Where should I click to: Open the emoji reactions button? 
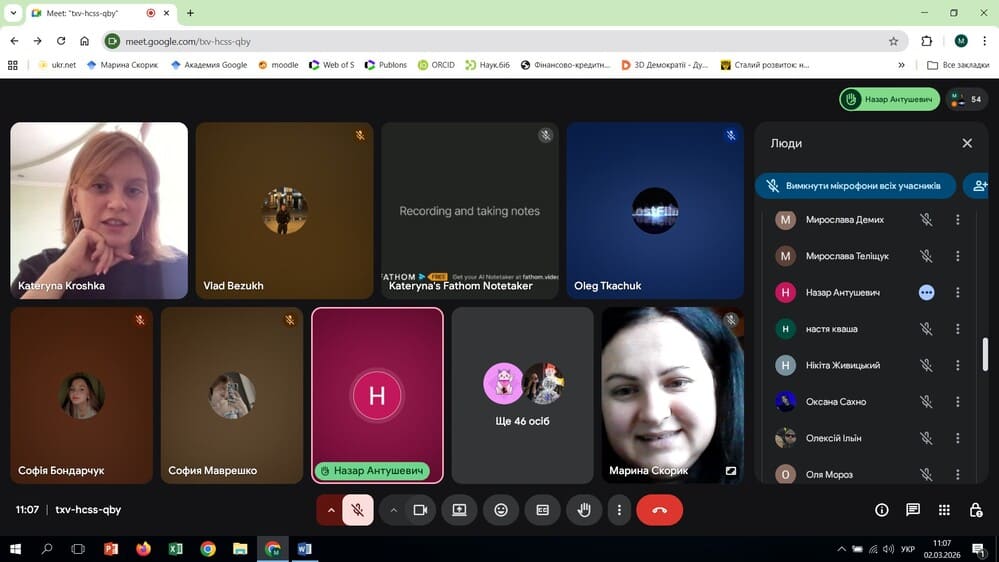[501, 510]
